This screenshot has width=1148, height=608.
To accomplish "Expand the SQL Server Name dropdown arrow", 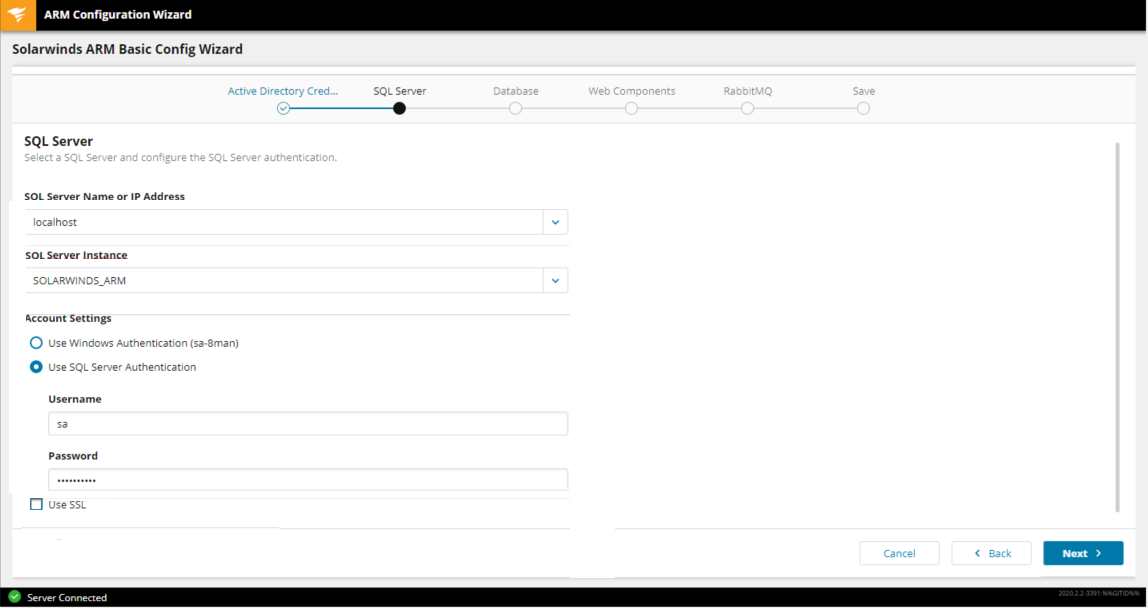I will coord(555,222).
